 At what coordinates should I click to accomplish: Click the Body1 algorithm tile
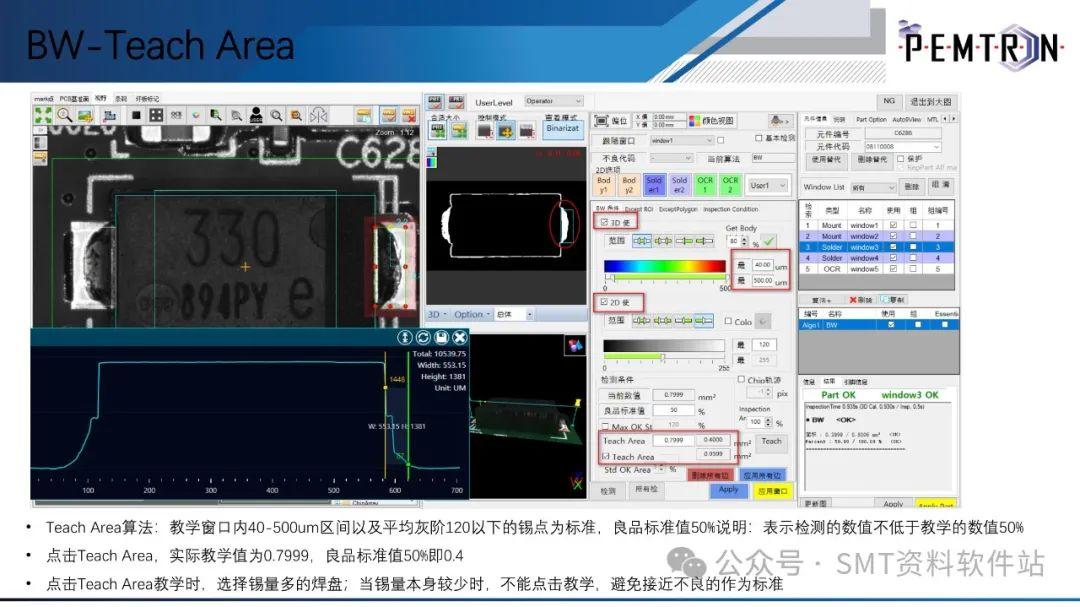[x=604, y=185]
